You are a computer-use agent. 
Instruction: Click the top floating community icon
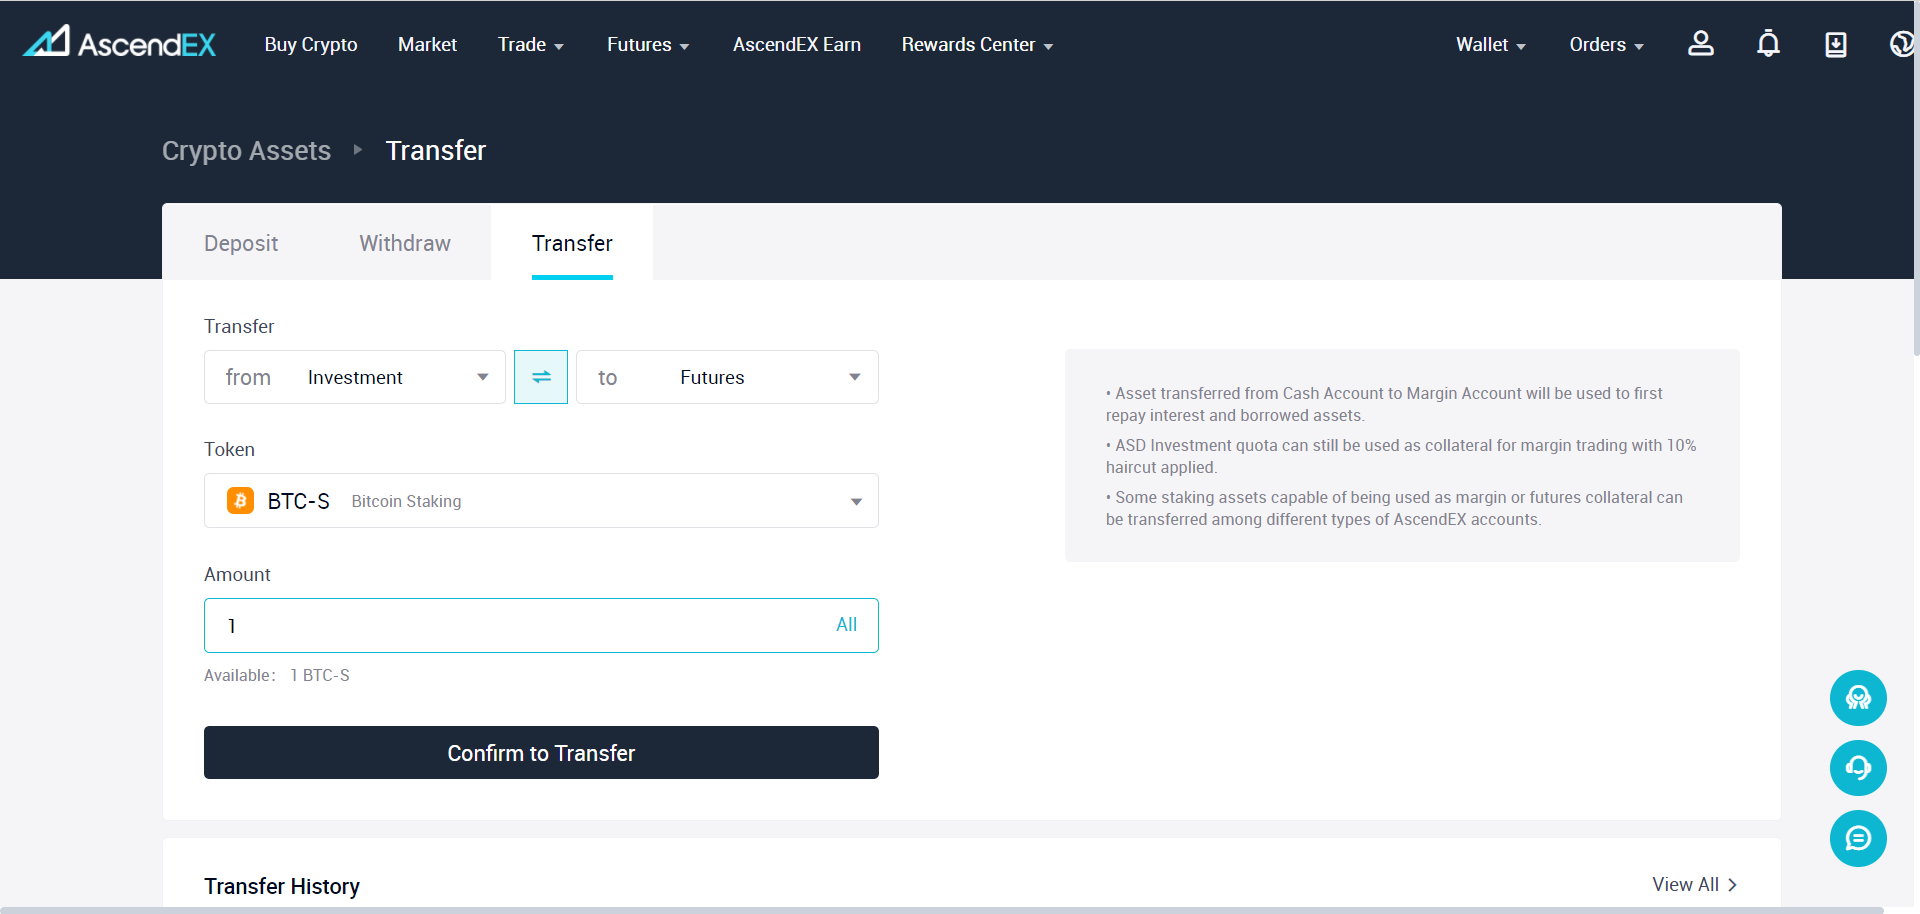(x=1858, y=698)
